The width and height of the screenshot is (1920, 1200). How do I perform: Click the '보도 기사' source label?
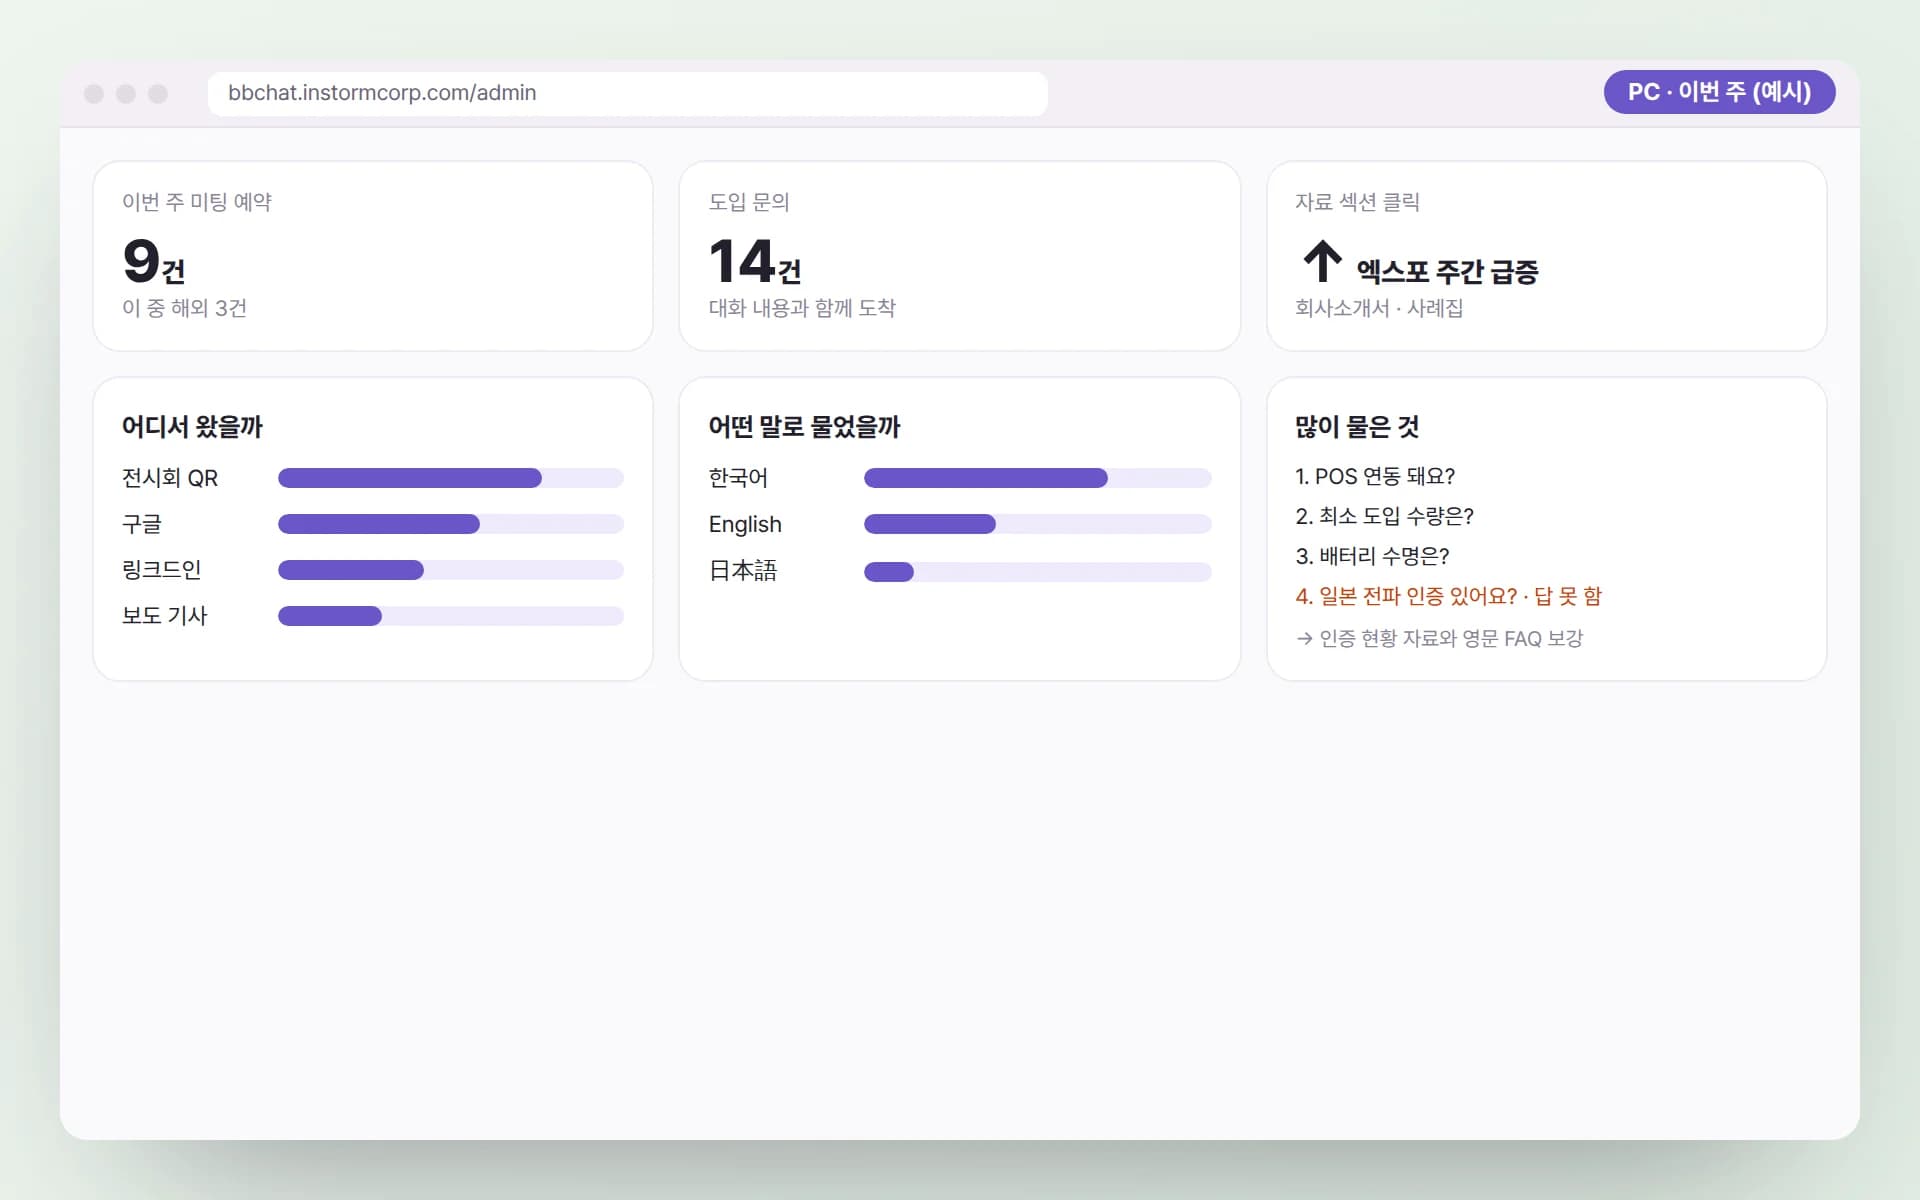(x=165, y=616)
